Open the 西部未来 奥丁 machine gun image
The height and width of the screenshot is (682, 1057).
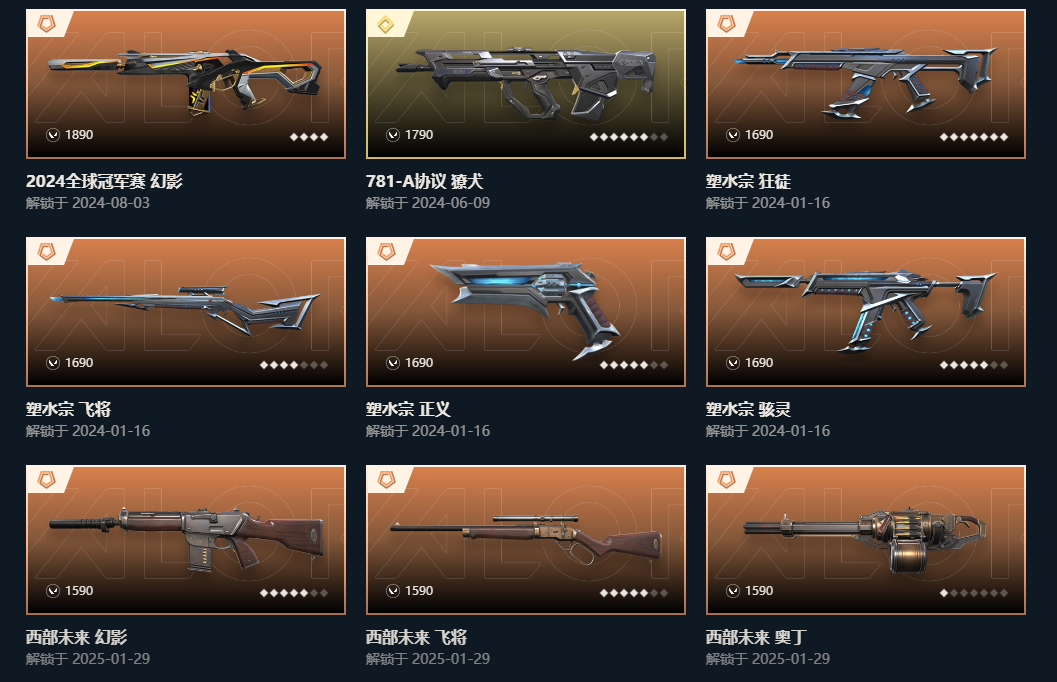(x=866, y=539)
